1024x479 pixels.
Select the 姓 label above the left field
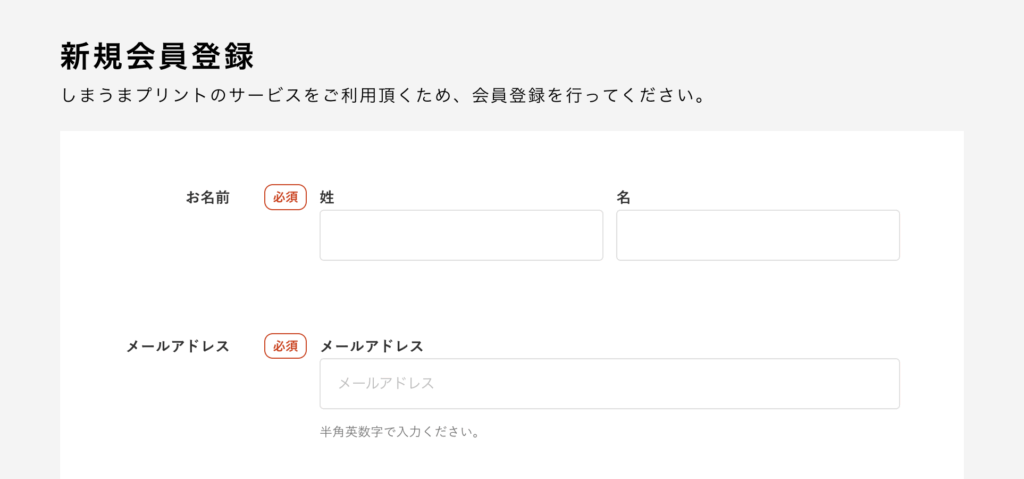(327, 198)
